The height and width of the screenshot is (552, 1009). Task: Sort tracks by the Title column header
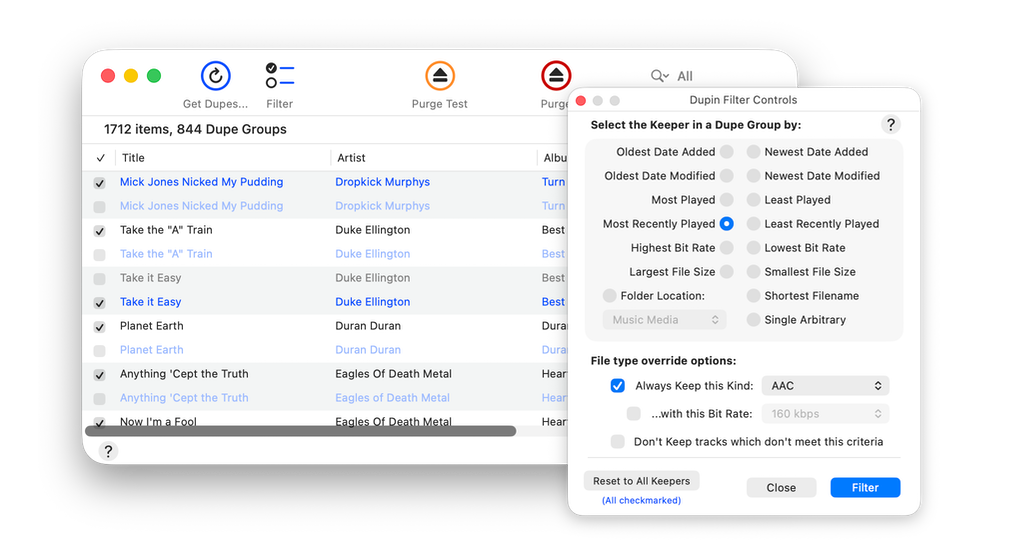pos(220,158)
